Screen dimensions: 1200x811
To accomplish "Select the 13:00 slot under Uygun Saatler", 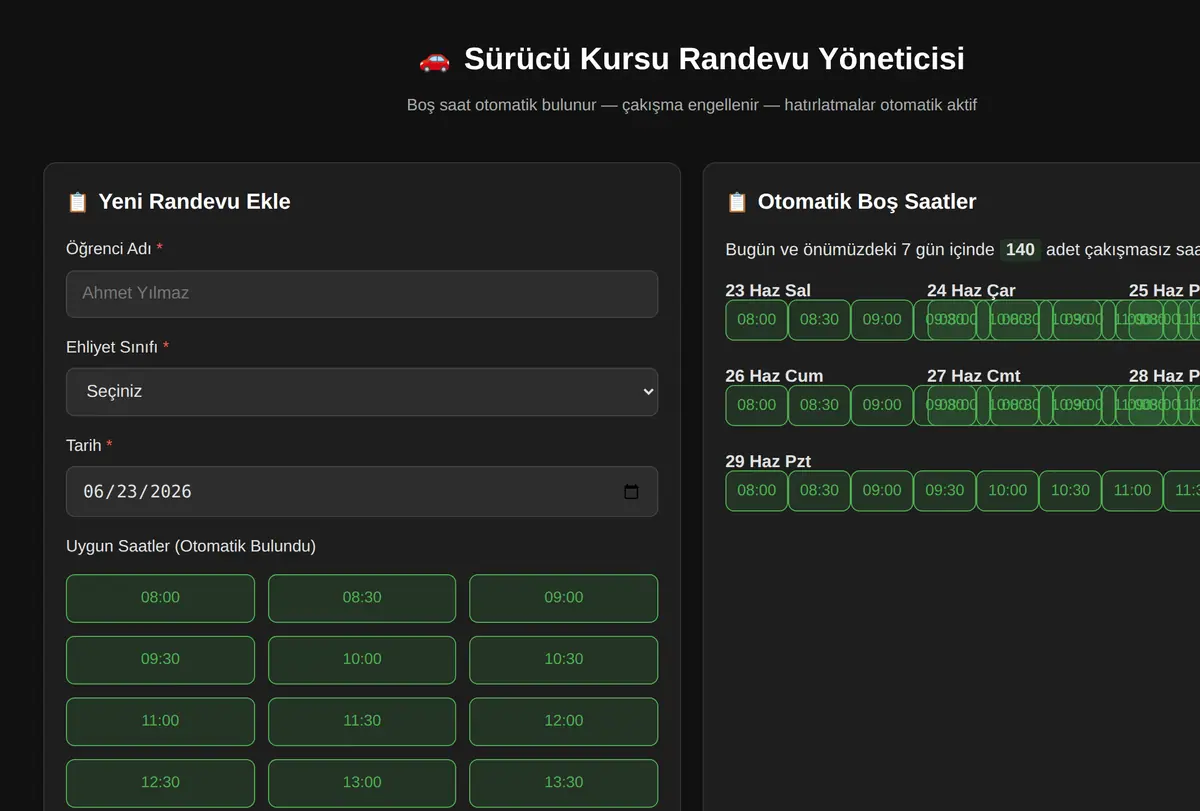I will click(x=362, y=783).
